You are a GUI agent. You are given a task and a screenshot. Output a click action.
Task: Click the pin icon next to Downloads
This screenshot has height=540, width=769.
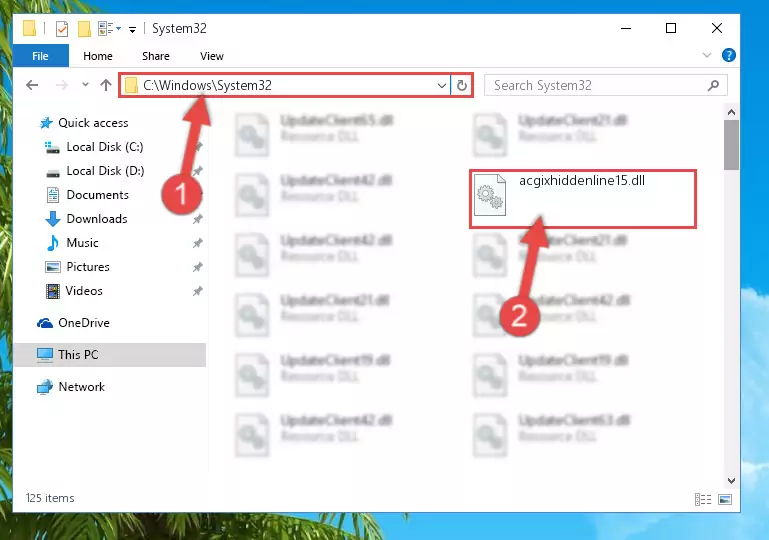pos(197,219)
